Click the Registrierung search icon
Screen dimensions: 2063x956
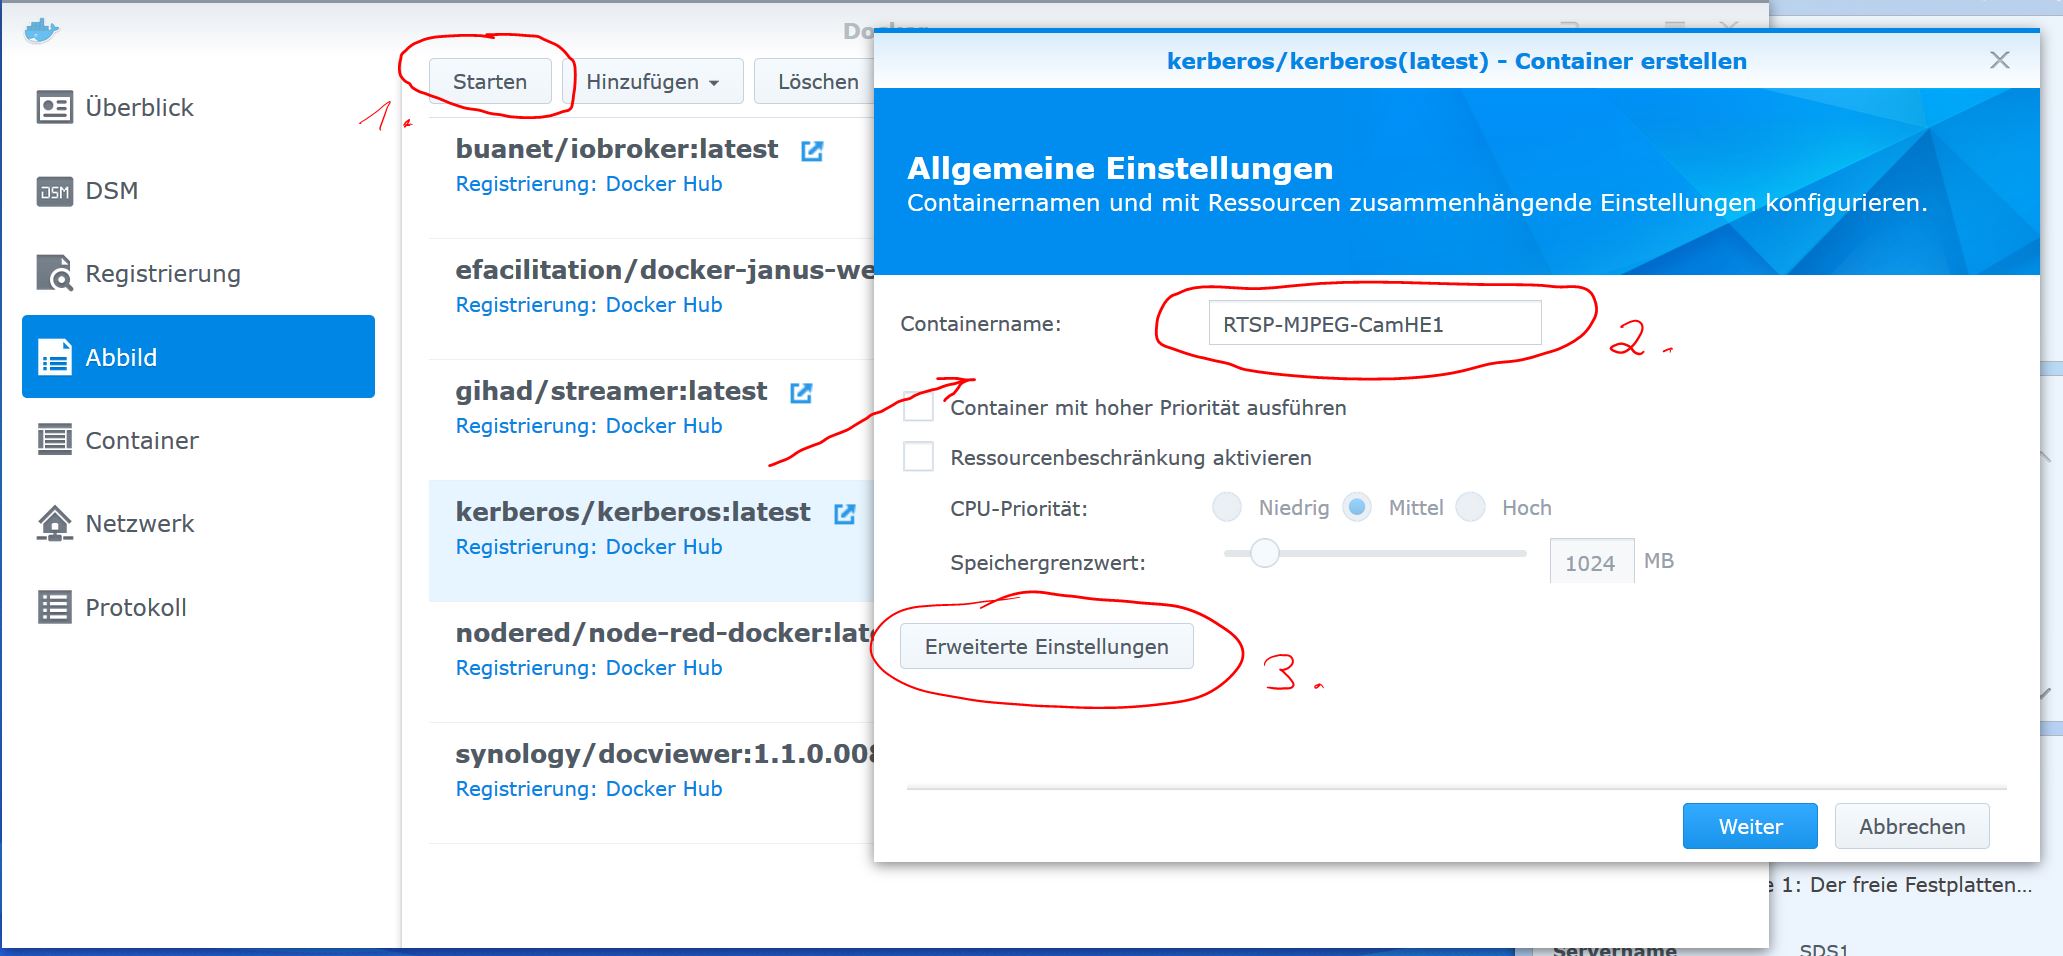point(54,273)
